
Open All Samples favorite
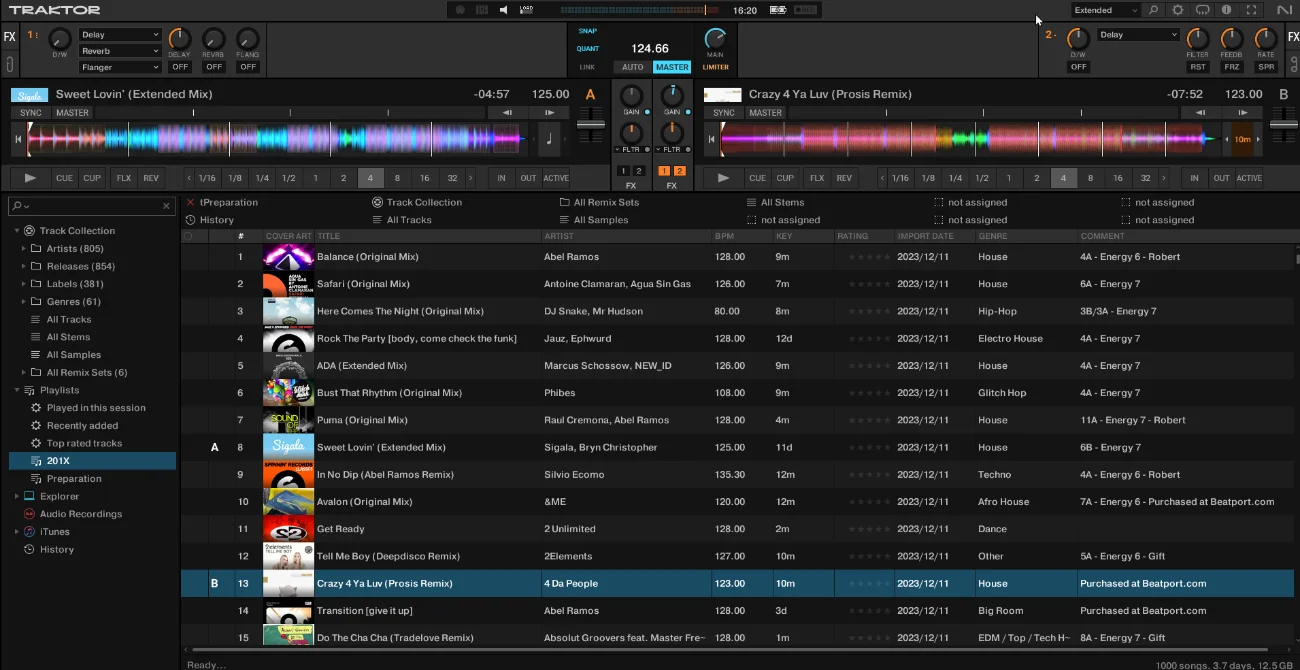coord(594,220)
